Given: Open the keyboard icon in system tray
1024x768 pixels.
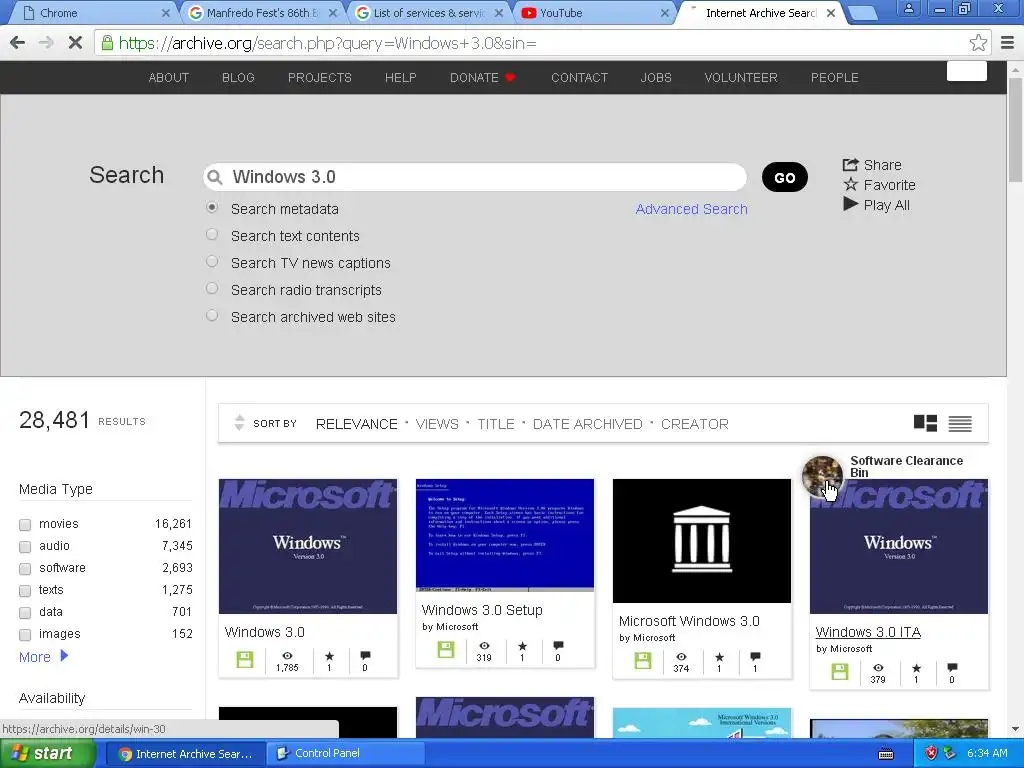Looking at the screenshot, I should pyautogui.click(x=886, y=754).
